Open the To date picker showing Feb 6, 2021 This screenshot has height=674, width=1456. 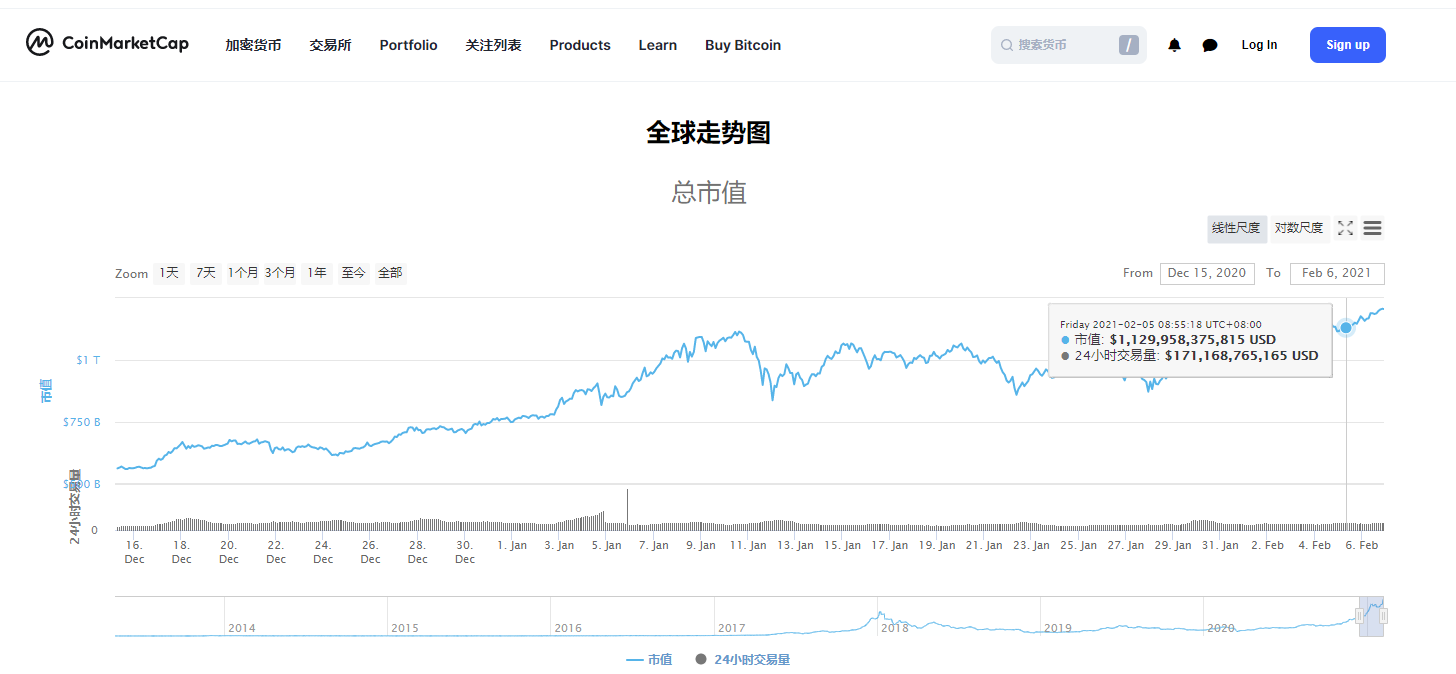pos(1337,273)
